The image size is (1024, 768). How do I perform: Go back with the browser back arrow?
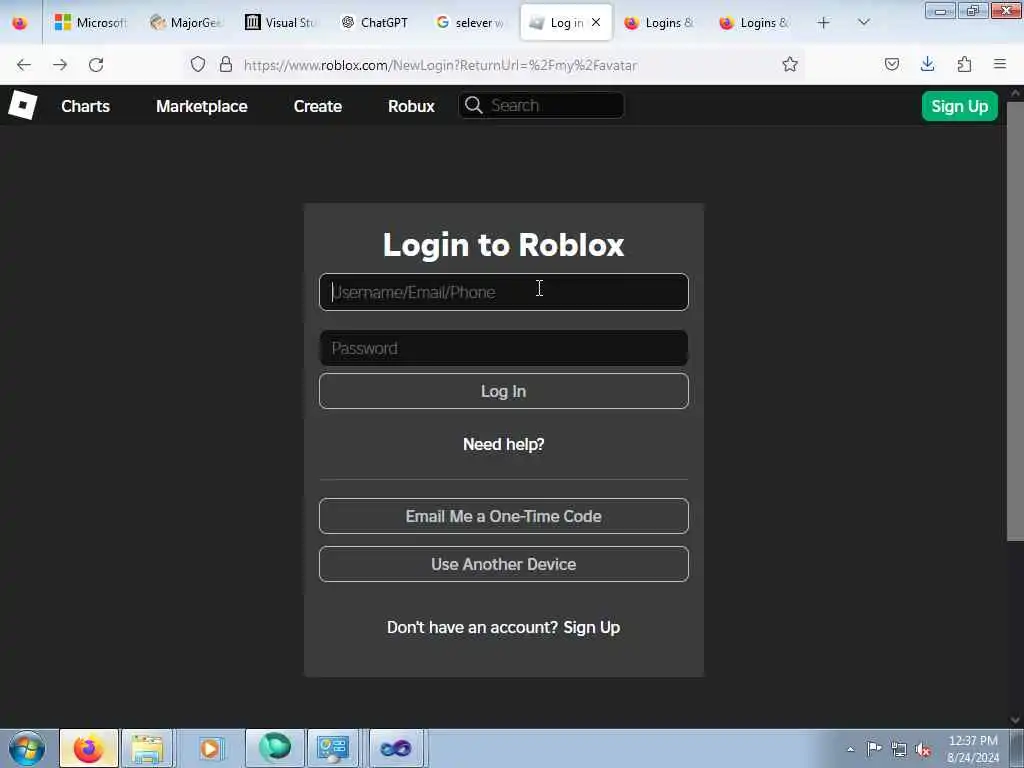[24, 65]
